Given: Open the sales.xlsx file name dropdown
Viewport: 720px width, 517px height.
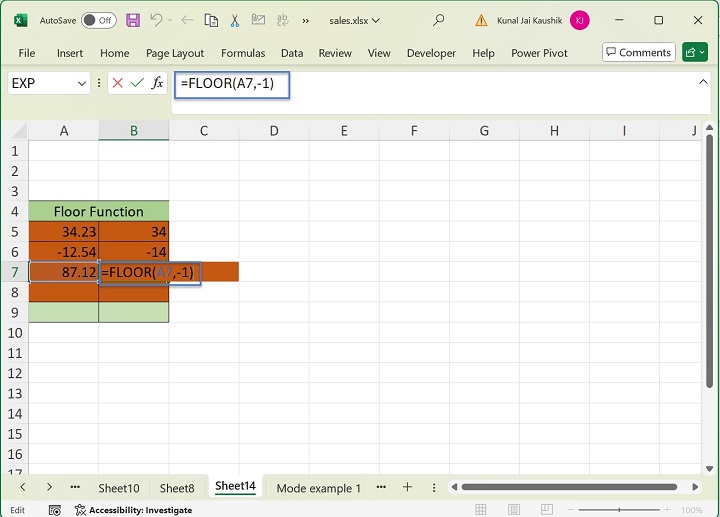Looking at the screenshot, I should (x=354, y=21).
